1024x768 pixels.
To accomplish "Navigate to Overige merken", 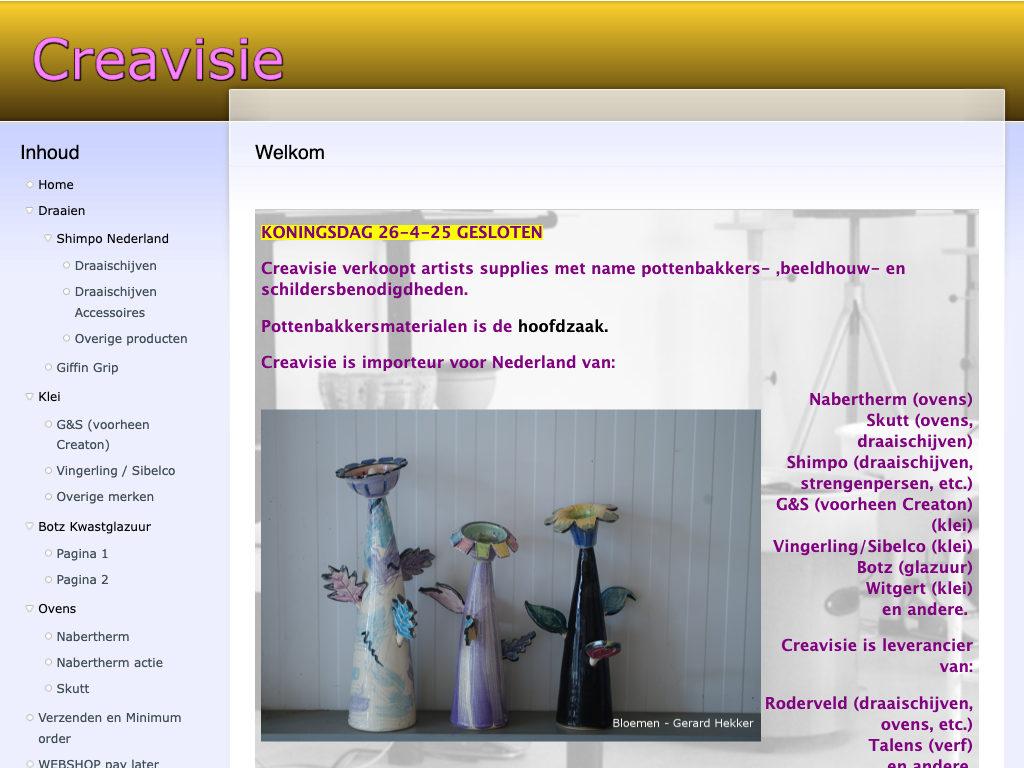I will [105, 497].
